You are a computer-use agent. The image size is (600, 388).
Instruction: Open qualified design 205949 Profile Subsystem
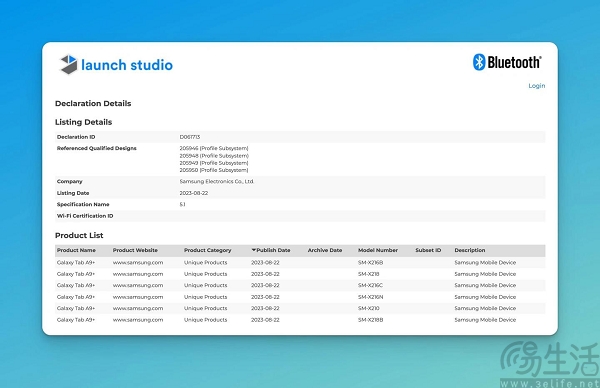tap(214, 163)
